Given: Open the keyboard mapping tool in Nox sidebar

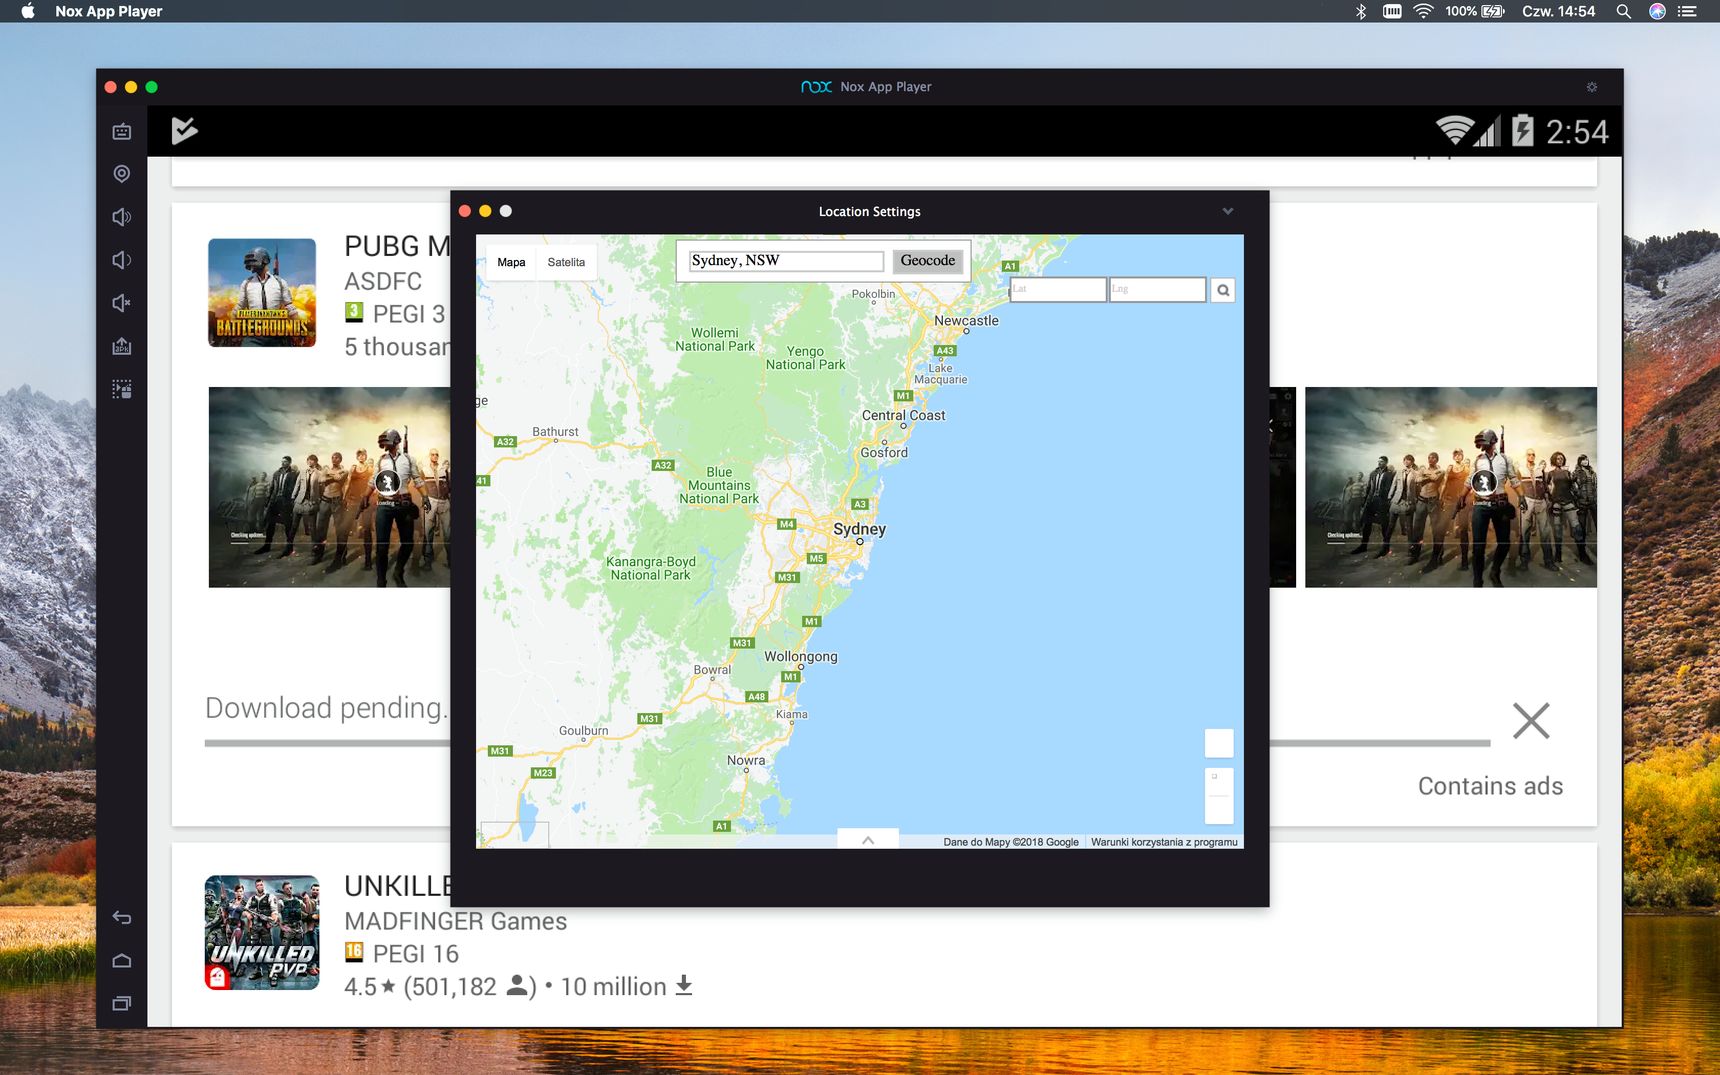Looking at the screenshot, I should point(122,131).
